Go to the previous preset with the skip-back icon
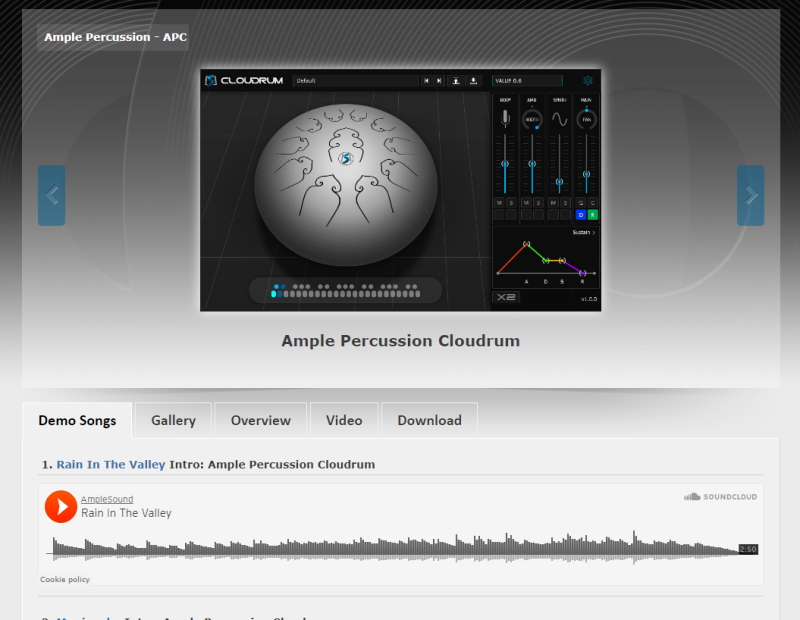The width and height of the screenshot is (800, 620). click(x=426, y=81)
